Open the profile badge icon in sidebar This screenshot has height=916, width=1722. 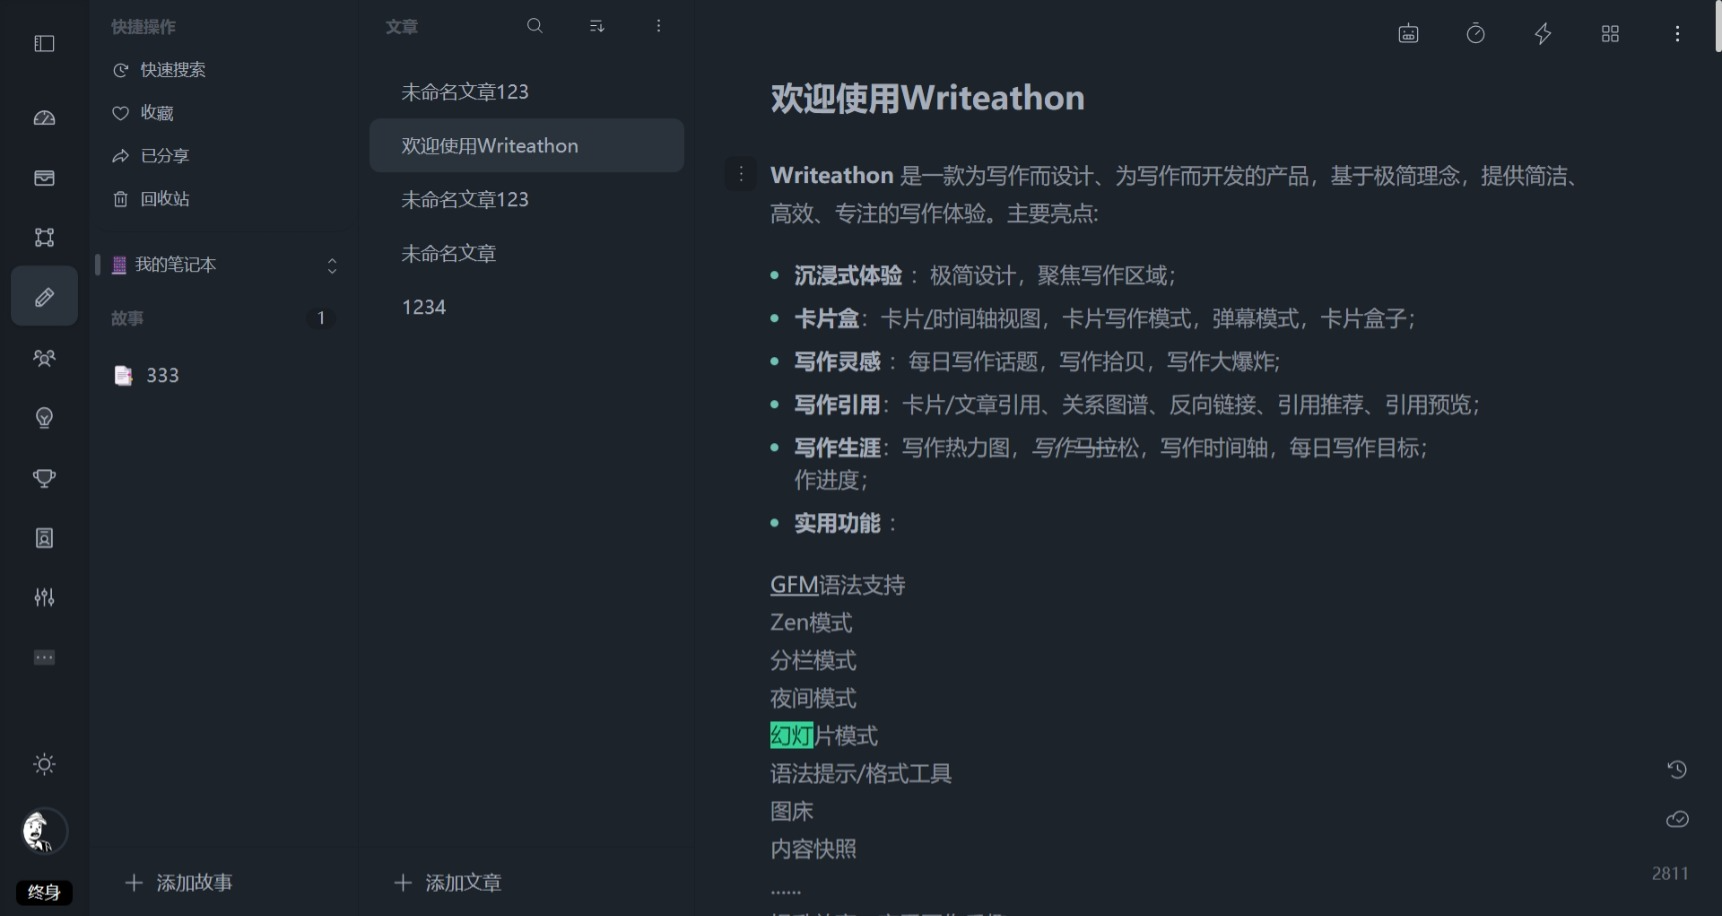click(x=44, y=538)
